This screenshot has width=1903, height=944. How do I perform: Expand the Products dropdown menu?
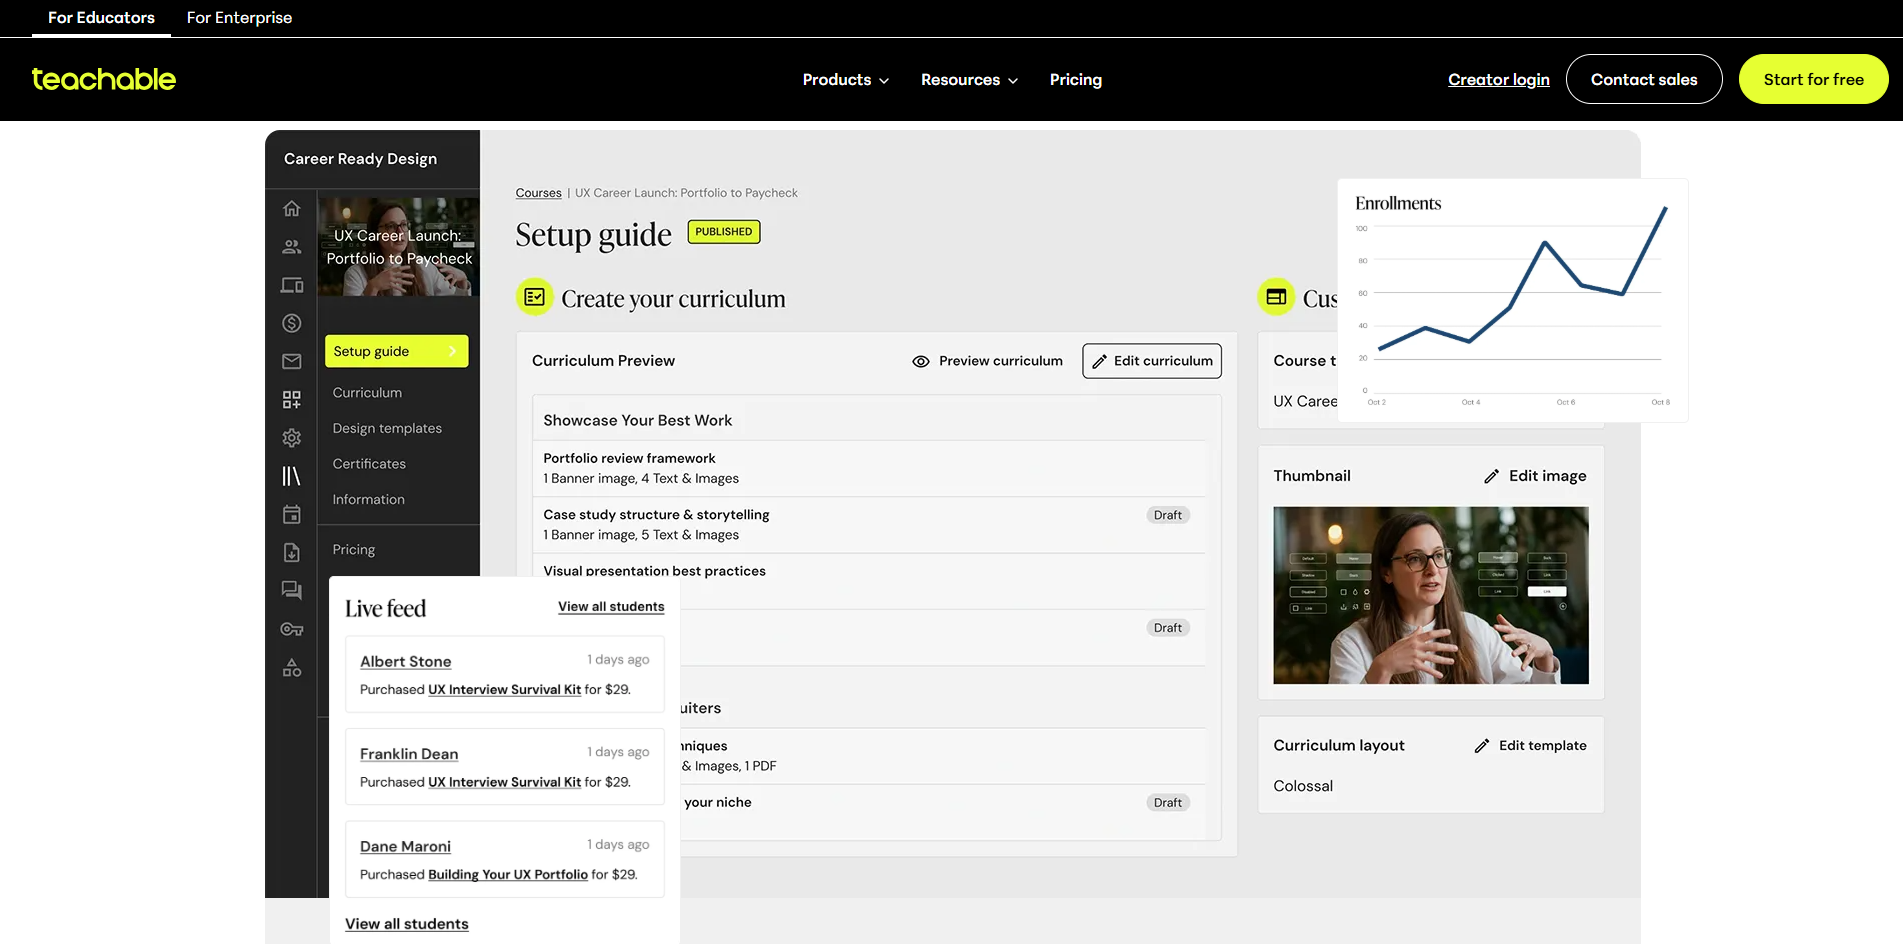click(845, 80)
